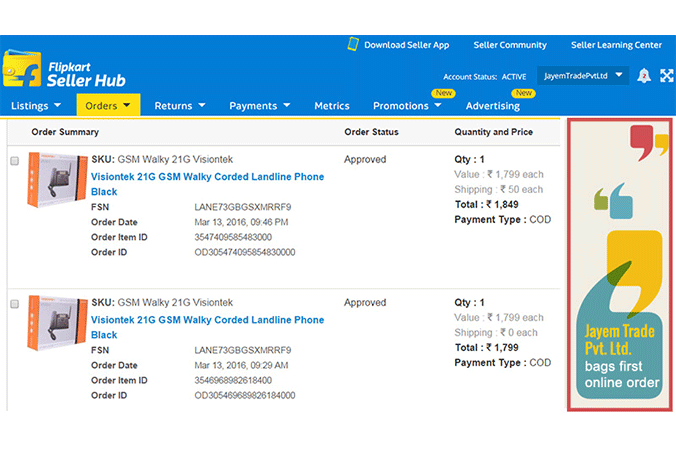The height and width of the screenshot is (450, 676).
Task: Click Order Item ID 3546968982618400
Action: (x=233, y=380)
